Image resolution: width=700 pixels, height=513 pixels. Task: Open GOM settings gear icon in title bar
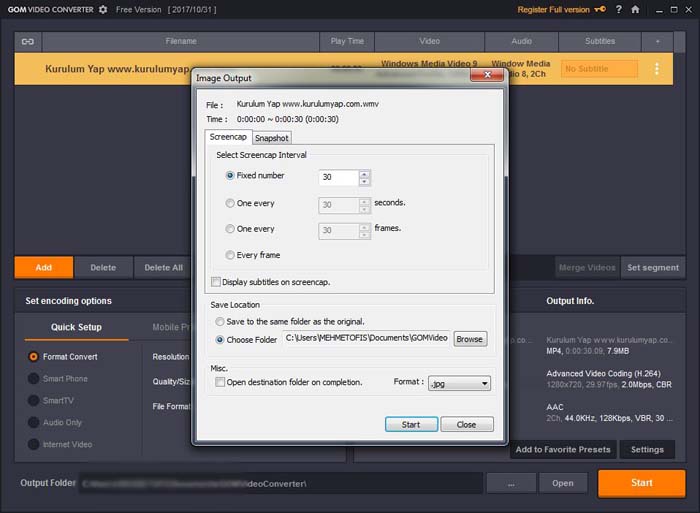103,9
